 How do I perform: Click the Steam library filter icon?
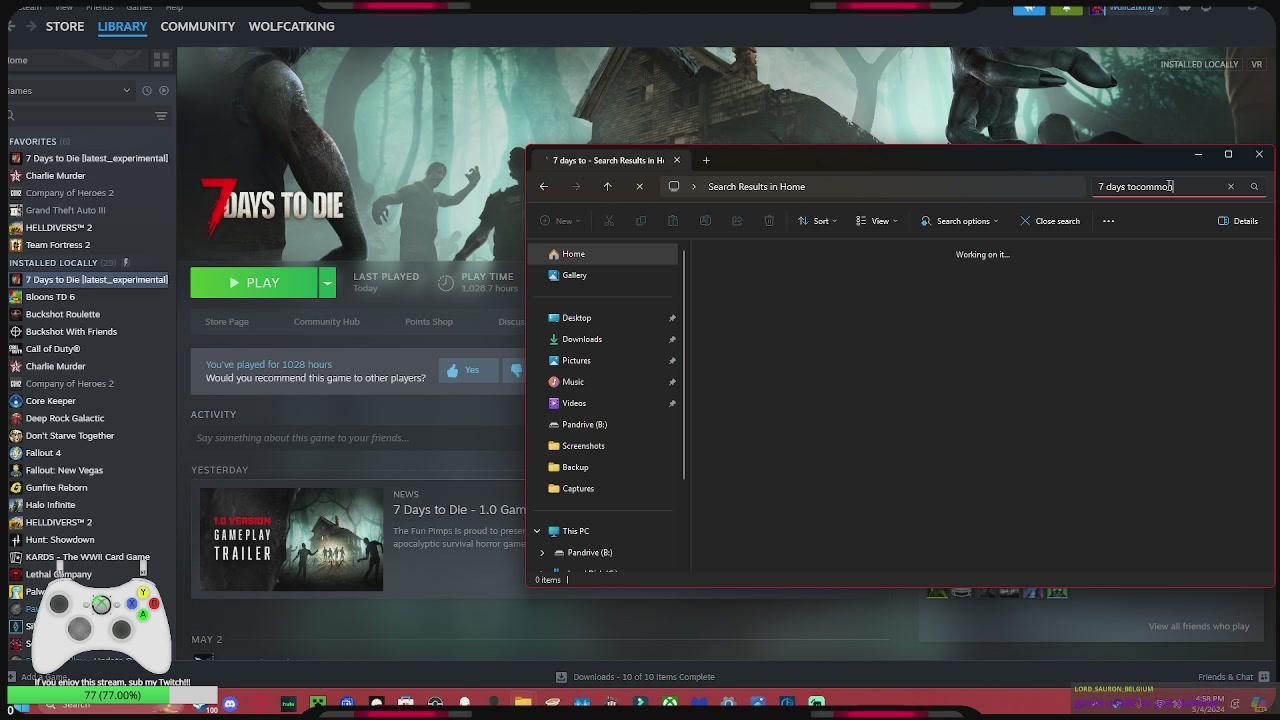click(x=161, y=116)
